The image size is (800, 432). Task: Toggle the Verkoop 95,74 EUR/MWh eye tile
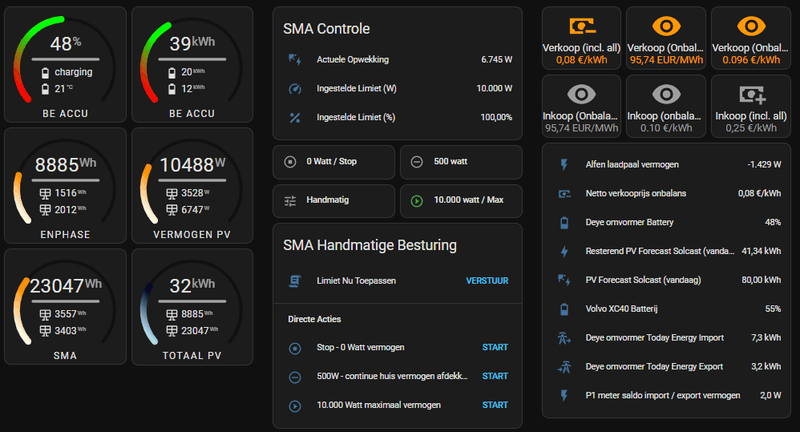pyautogui.click(x=667, y=39)
